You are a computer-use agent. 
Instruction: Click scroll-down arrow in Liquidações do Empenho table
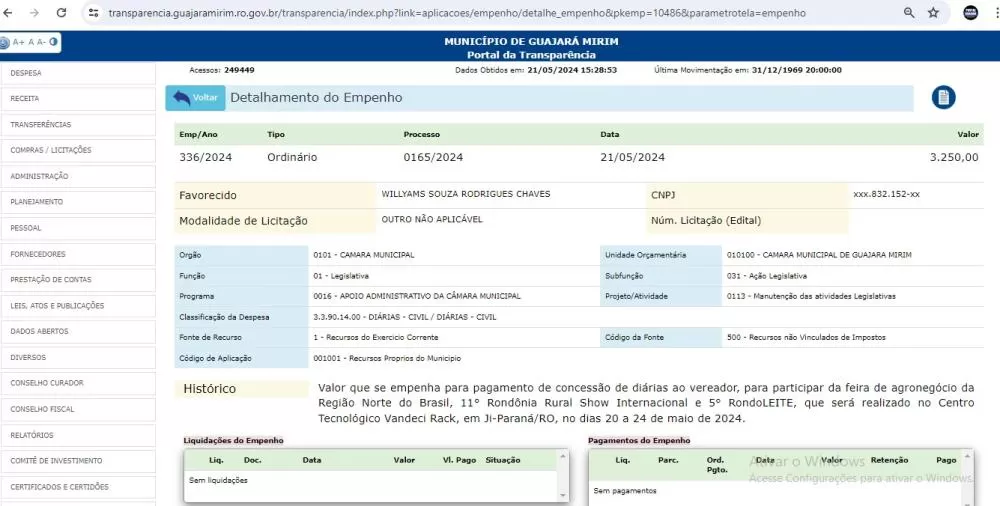coord(562,495)
